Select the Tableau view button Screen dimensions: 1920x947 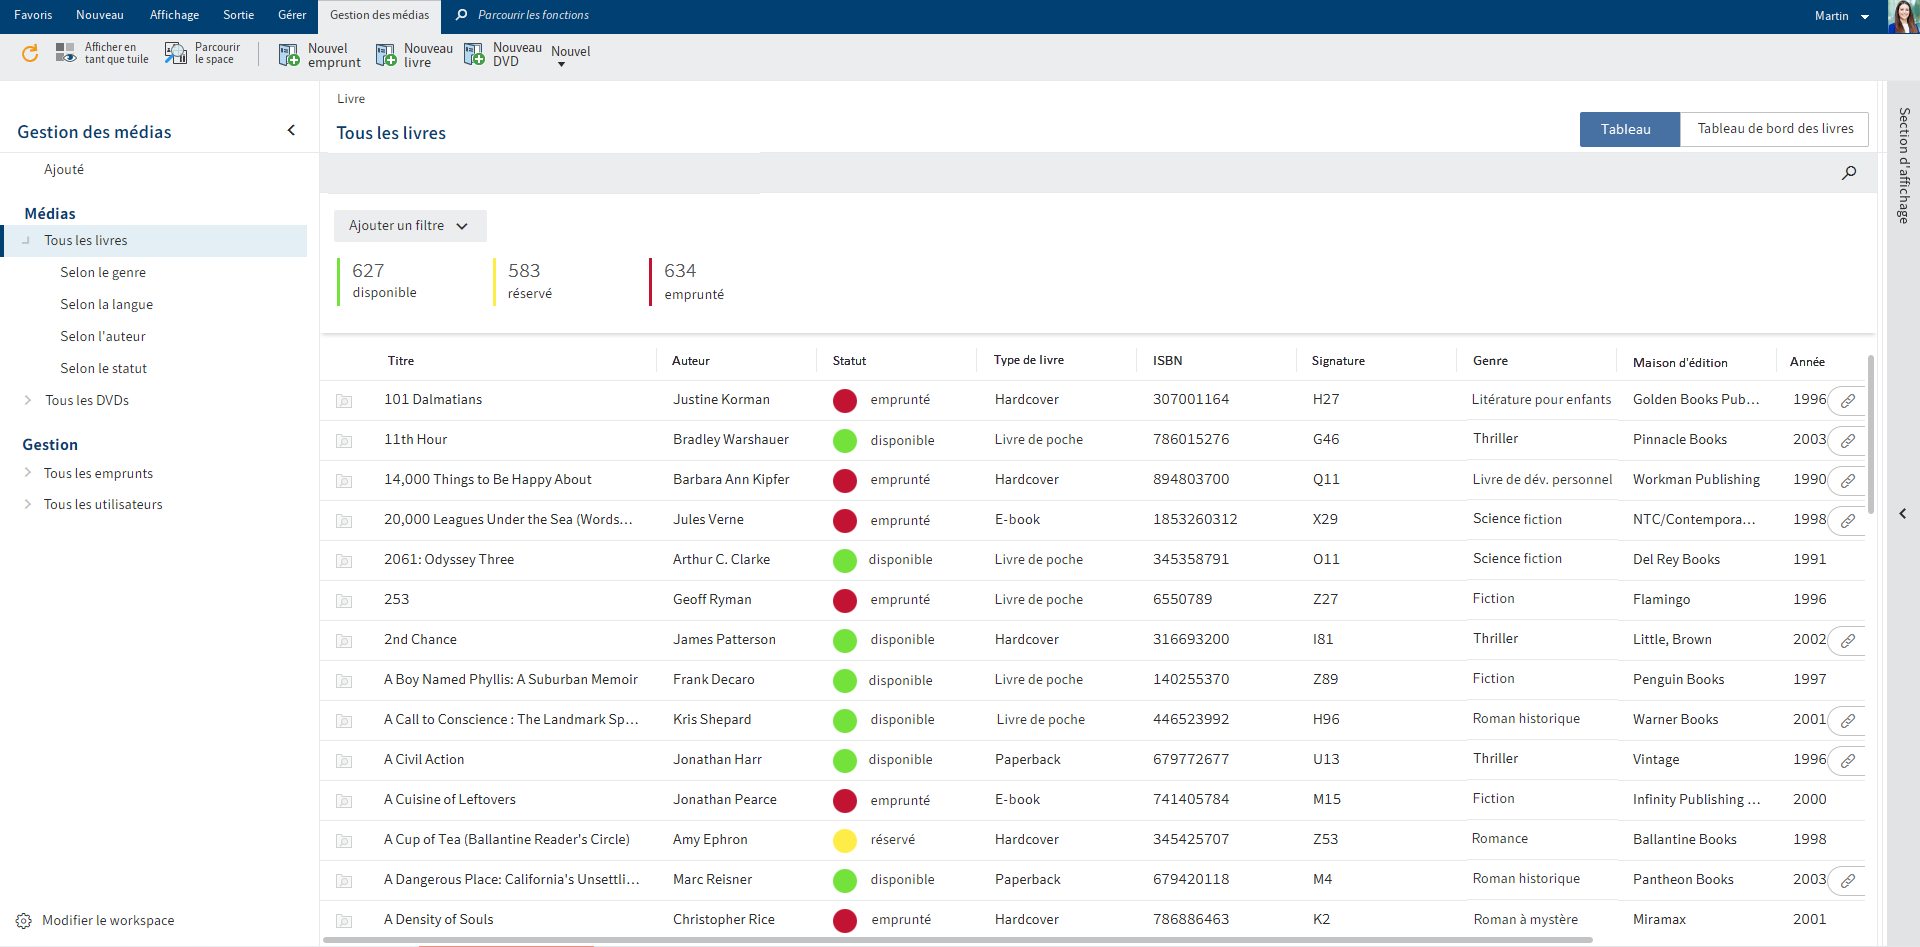click(x=1630, y=129)
